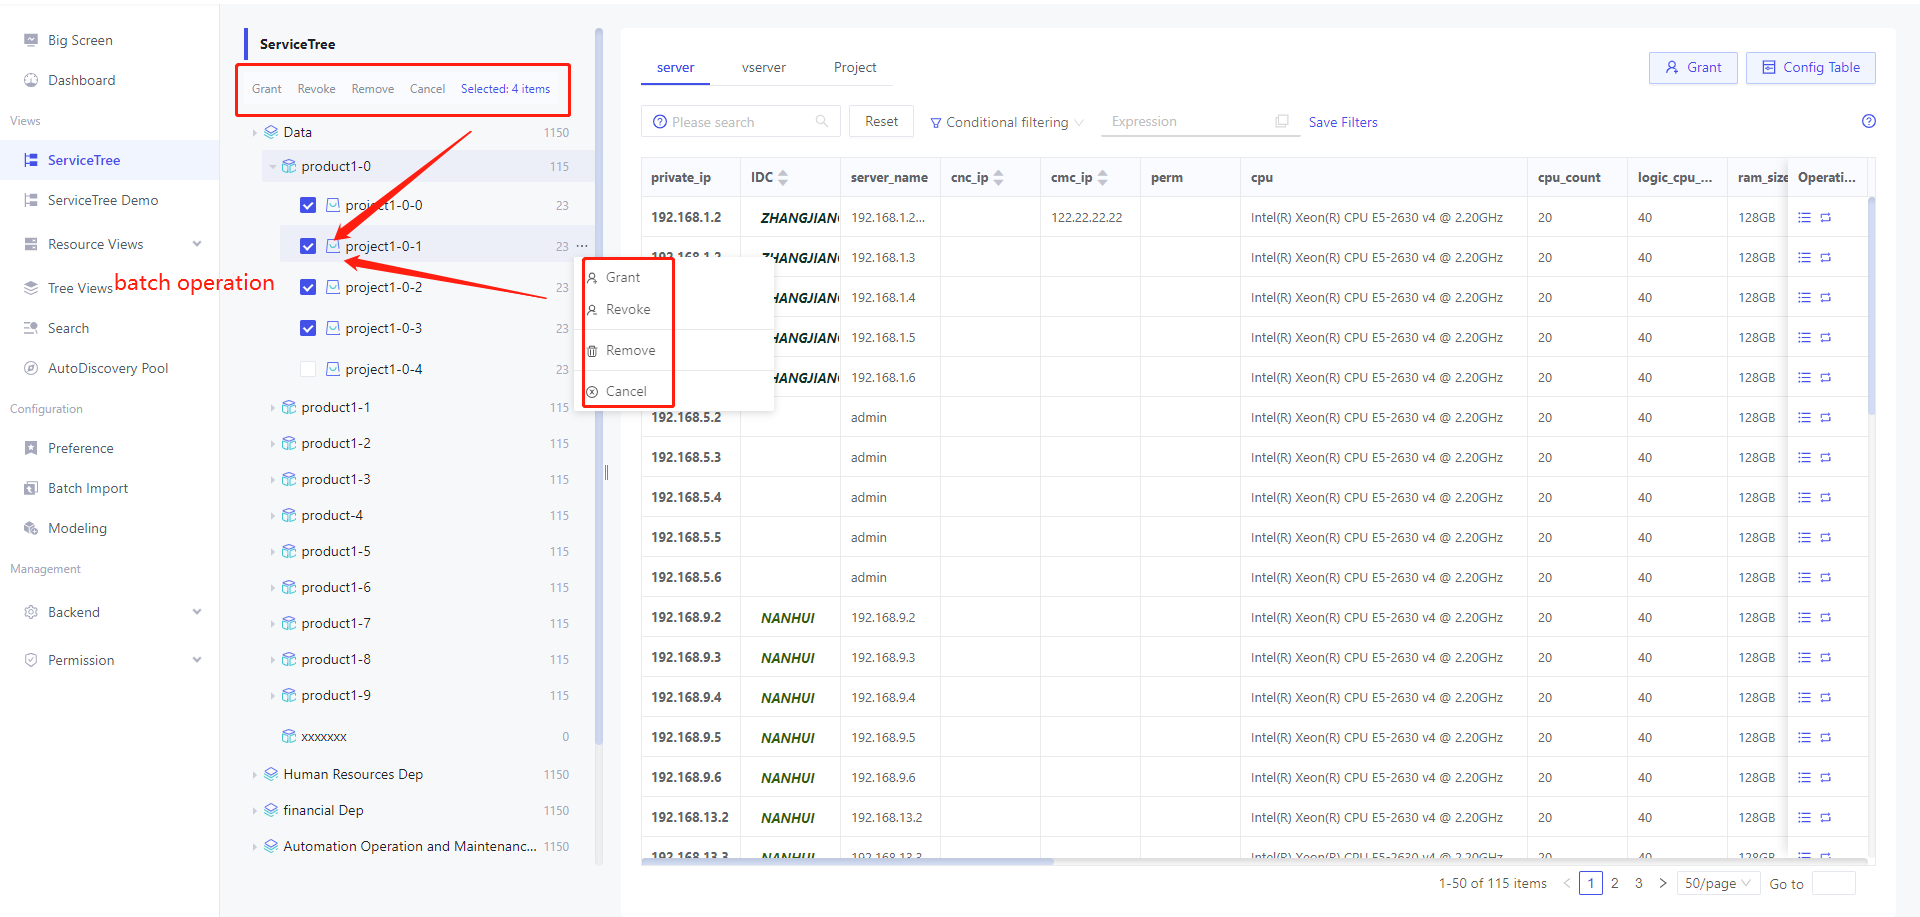
Task: Click Grant in the batch toolbar
Action: 266,89
